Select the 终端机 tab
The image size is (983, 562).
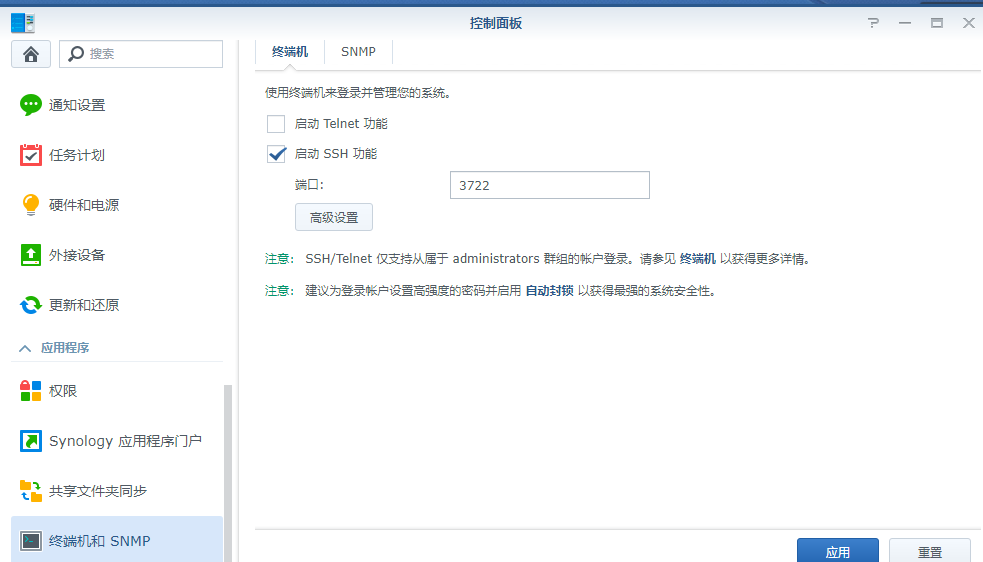click(290, 52)
